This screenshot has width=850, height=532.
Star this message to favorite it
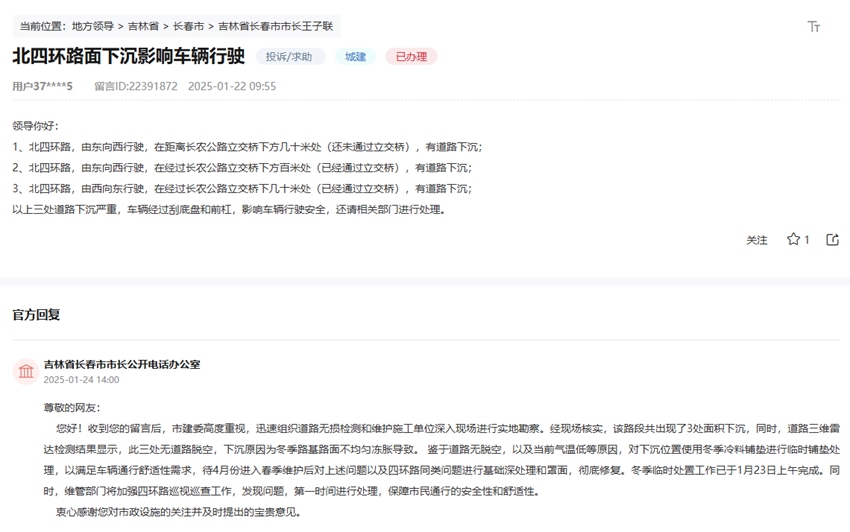point(793,240)
